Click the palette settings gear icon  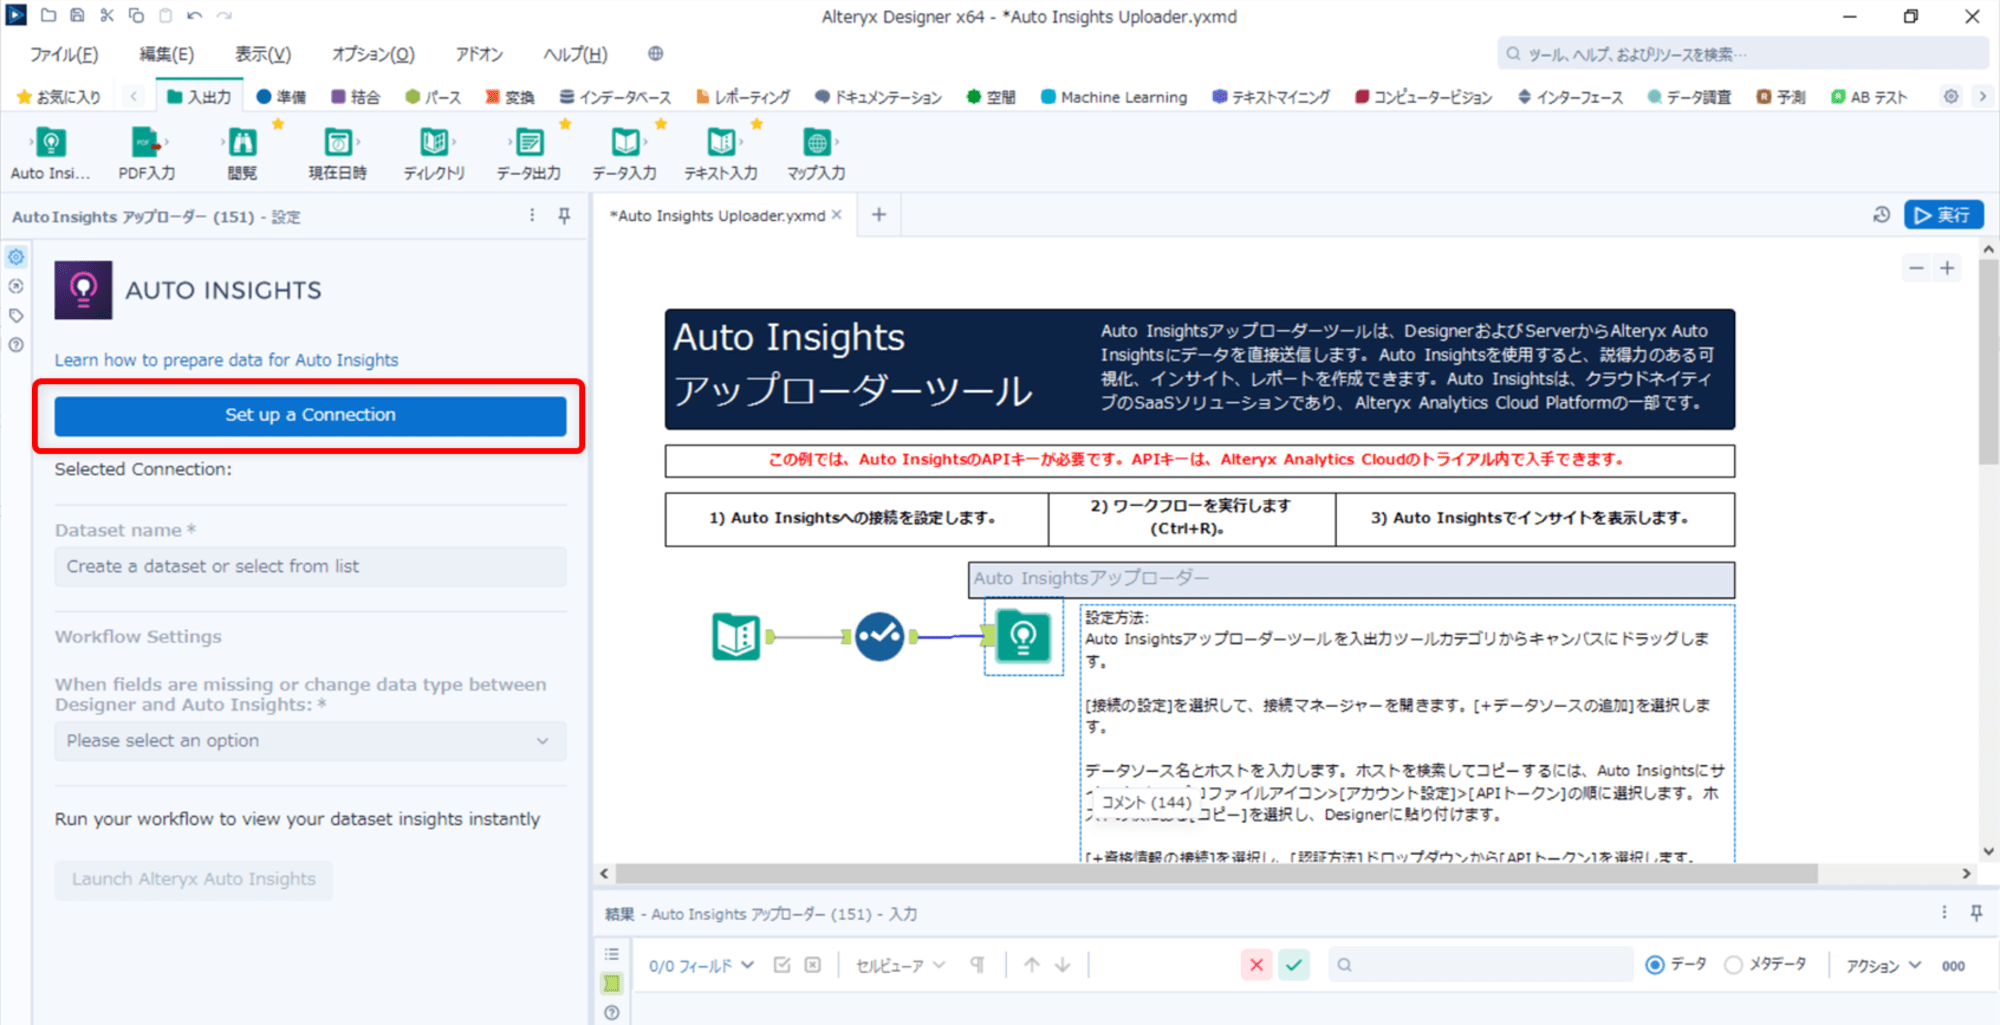[x=1951, y=97]
